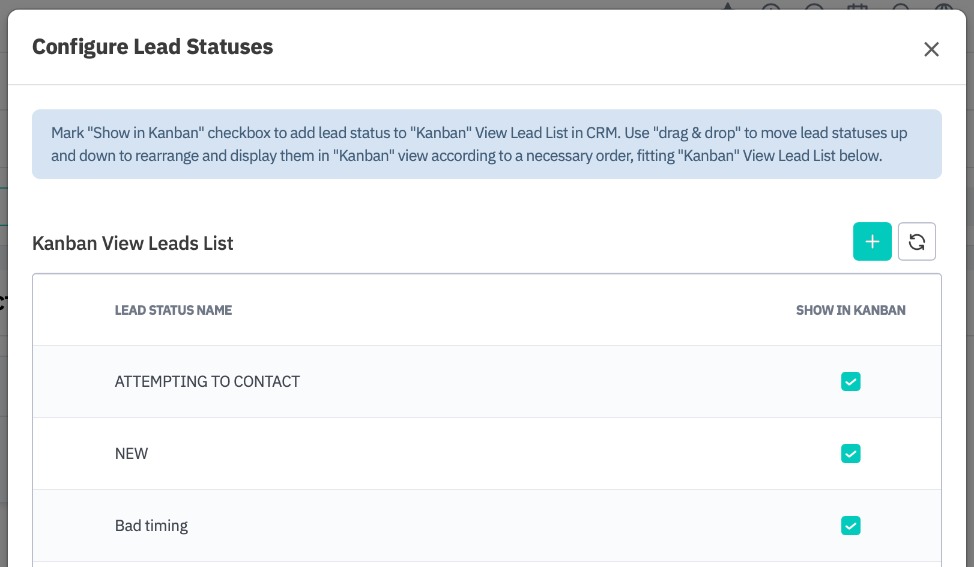
Task: Toggle the NEW status Kanban checkbox
Action: [x=850, y=454]
